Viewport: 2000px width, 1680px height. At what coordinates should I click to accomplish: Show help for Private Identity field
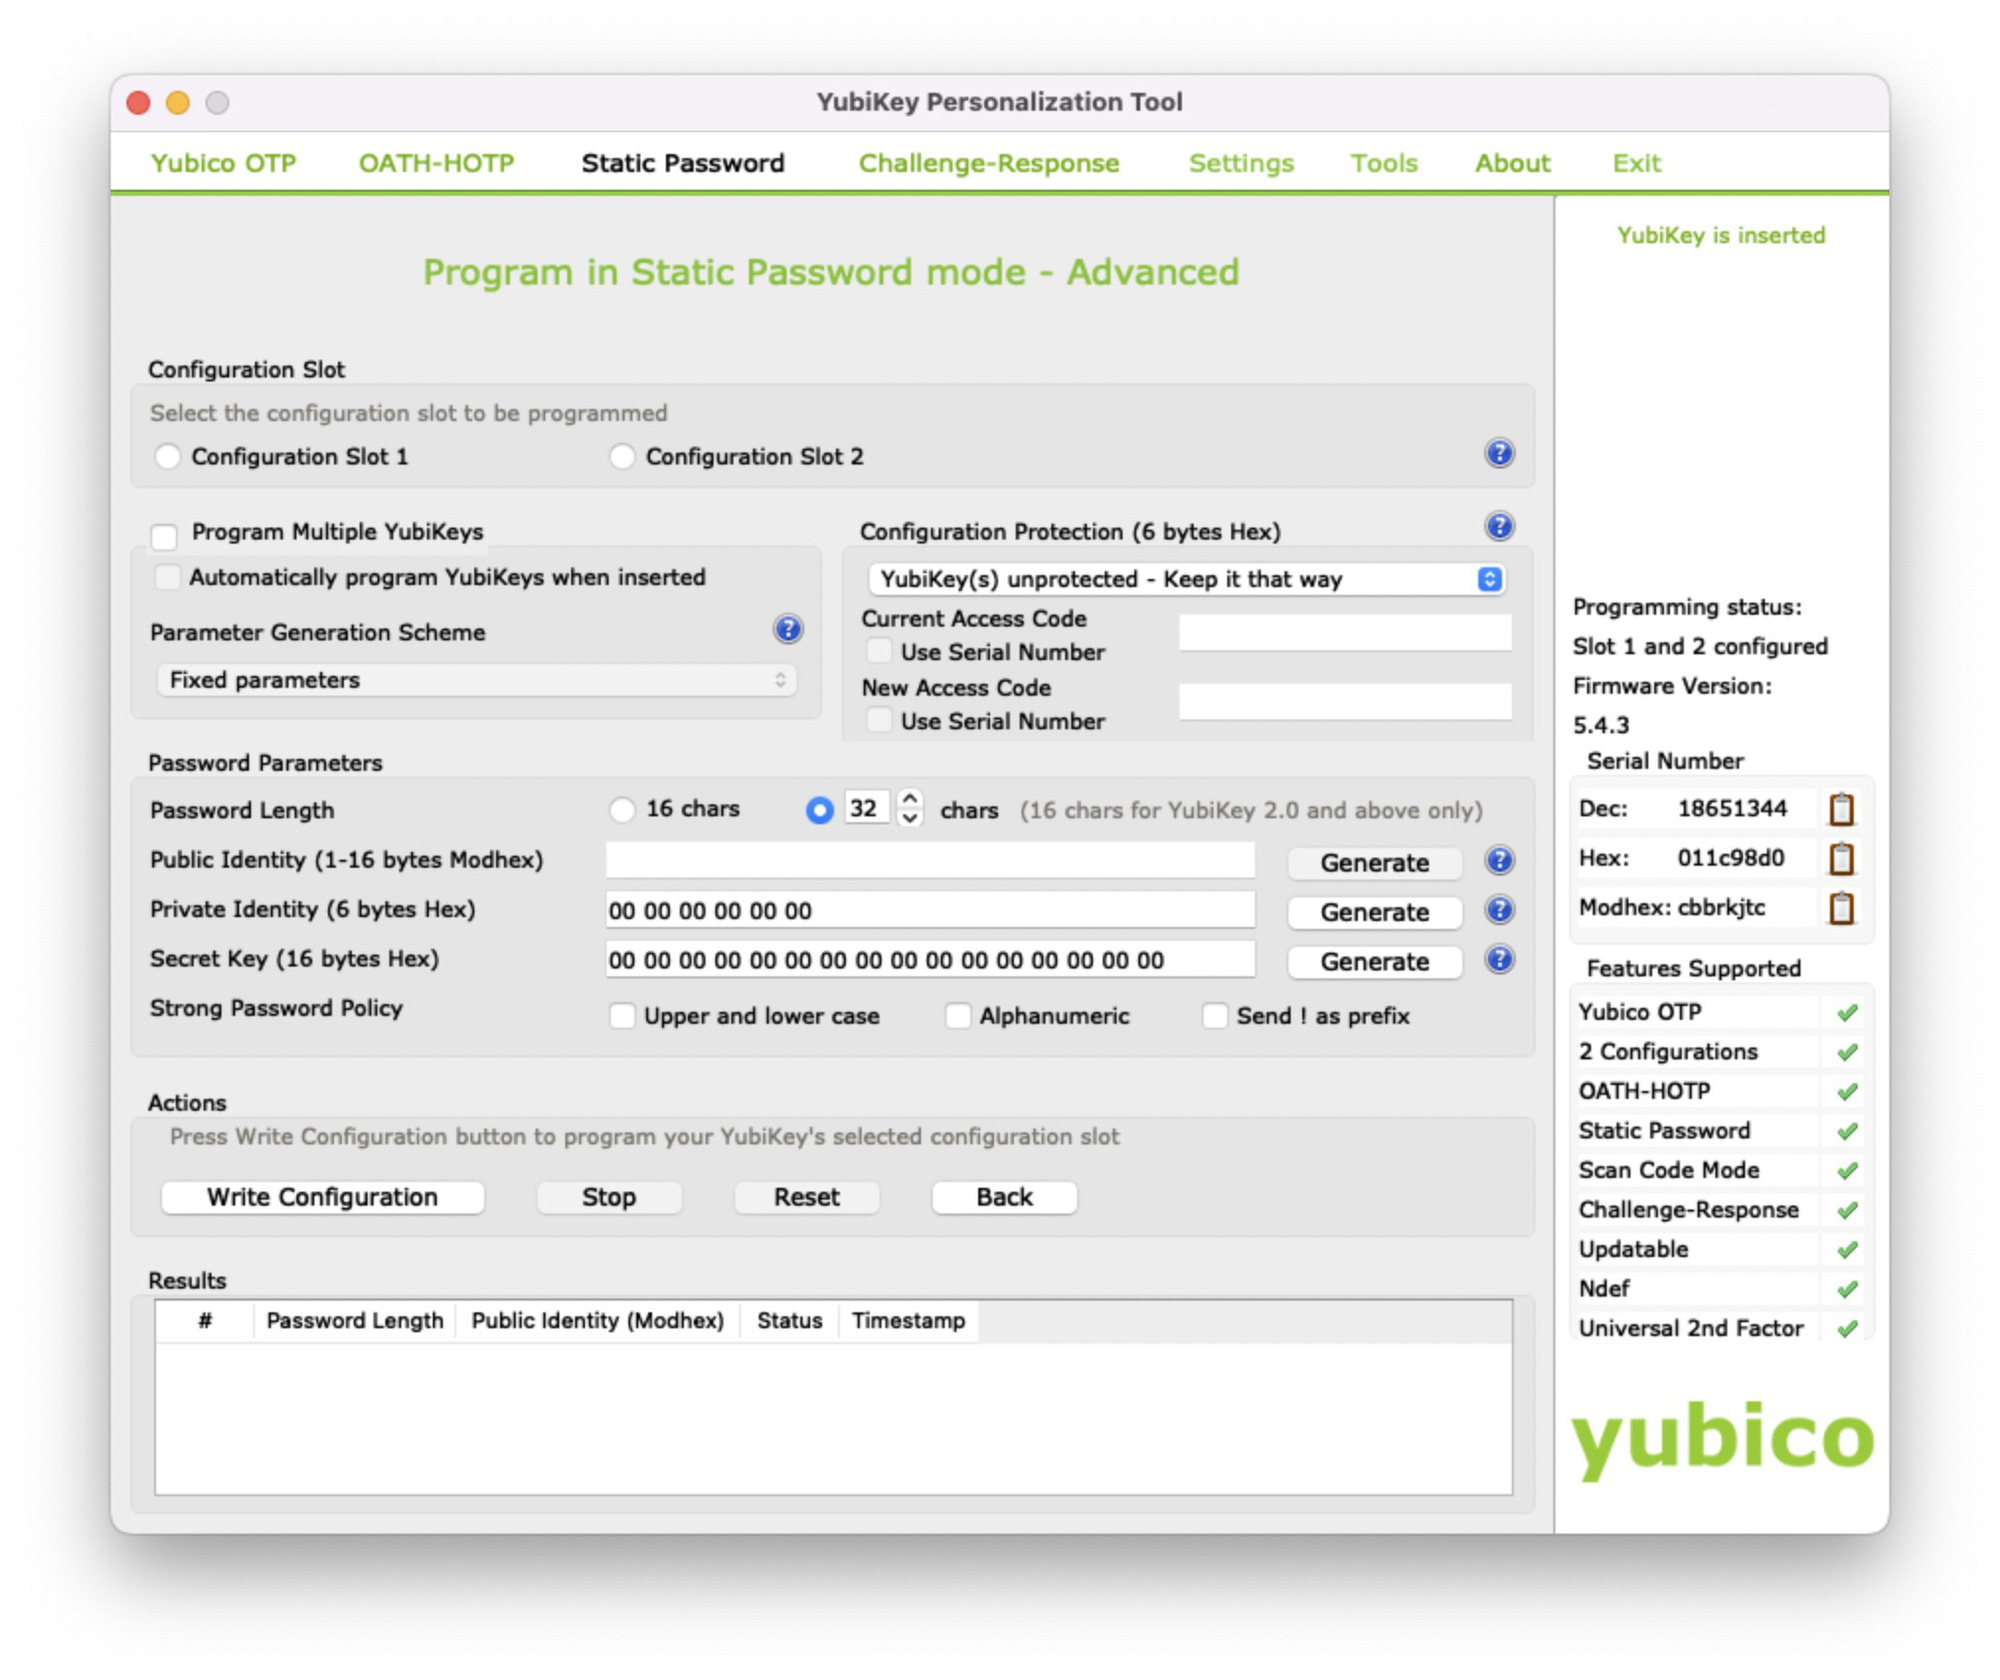[1498, 910]
